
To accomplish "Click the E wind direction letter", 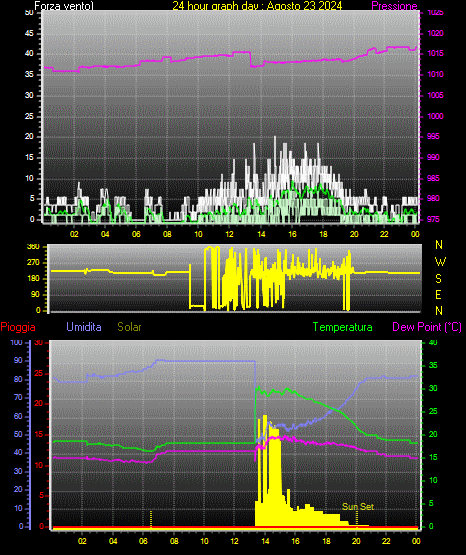I will [438, 295].
